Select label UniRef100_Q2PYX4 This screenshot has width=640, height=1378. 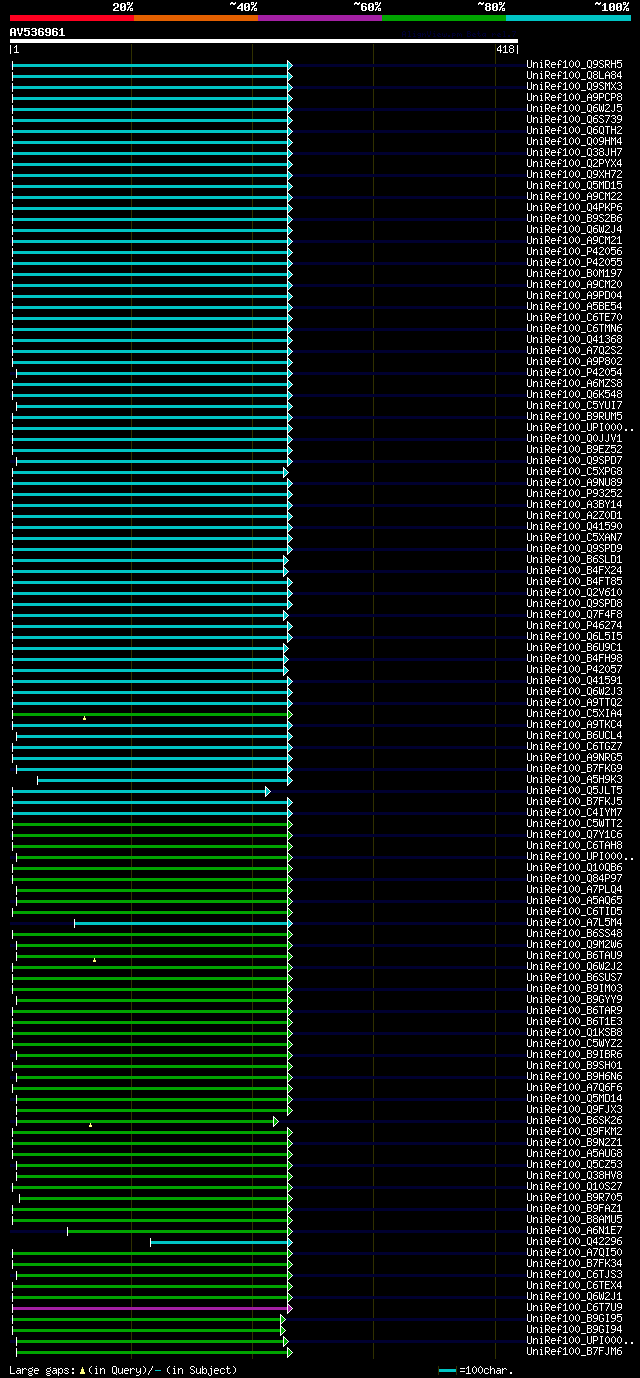[574, 163]
